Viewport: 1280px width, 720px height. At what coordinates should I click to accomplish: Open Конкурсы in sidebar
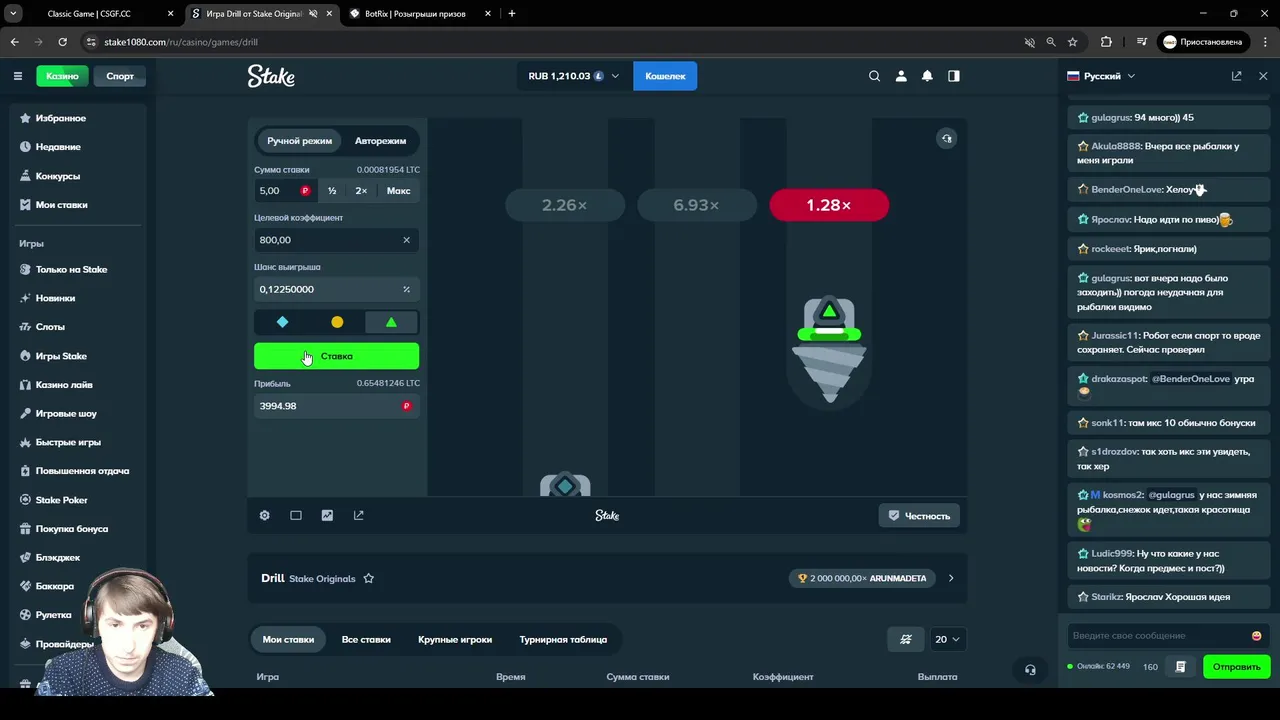point(57,176)
